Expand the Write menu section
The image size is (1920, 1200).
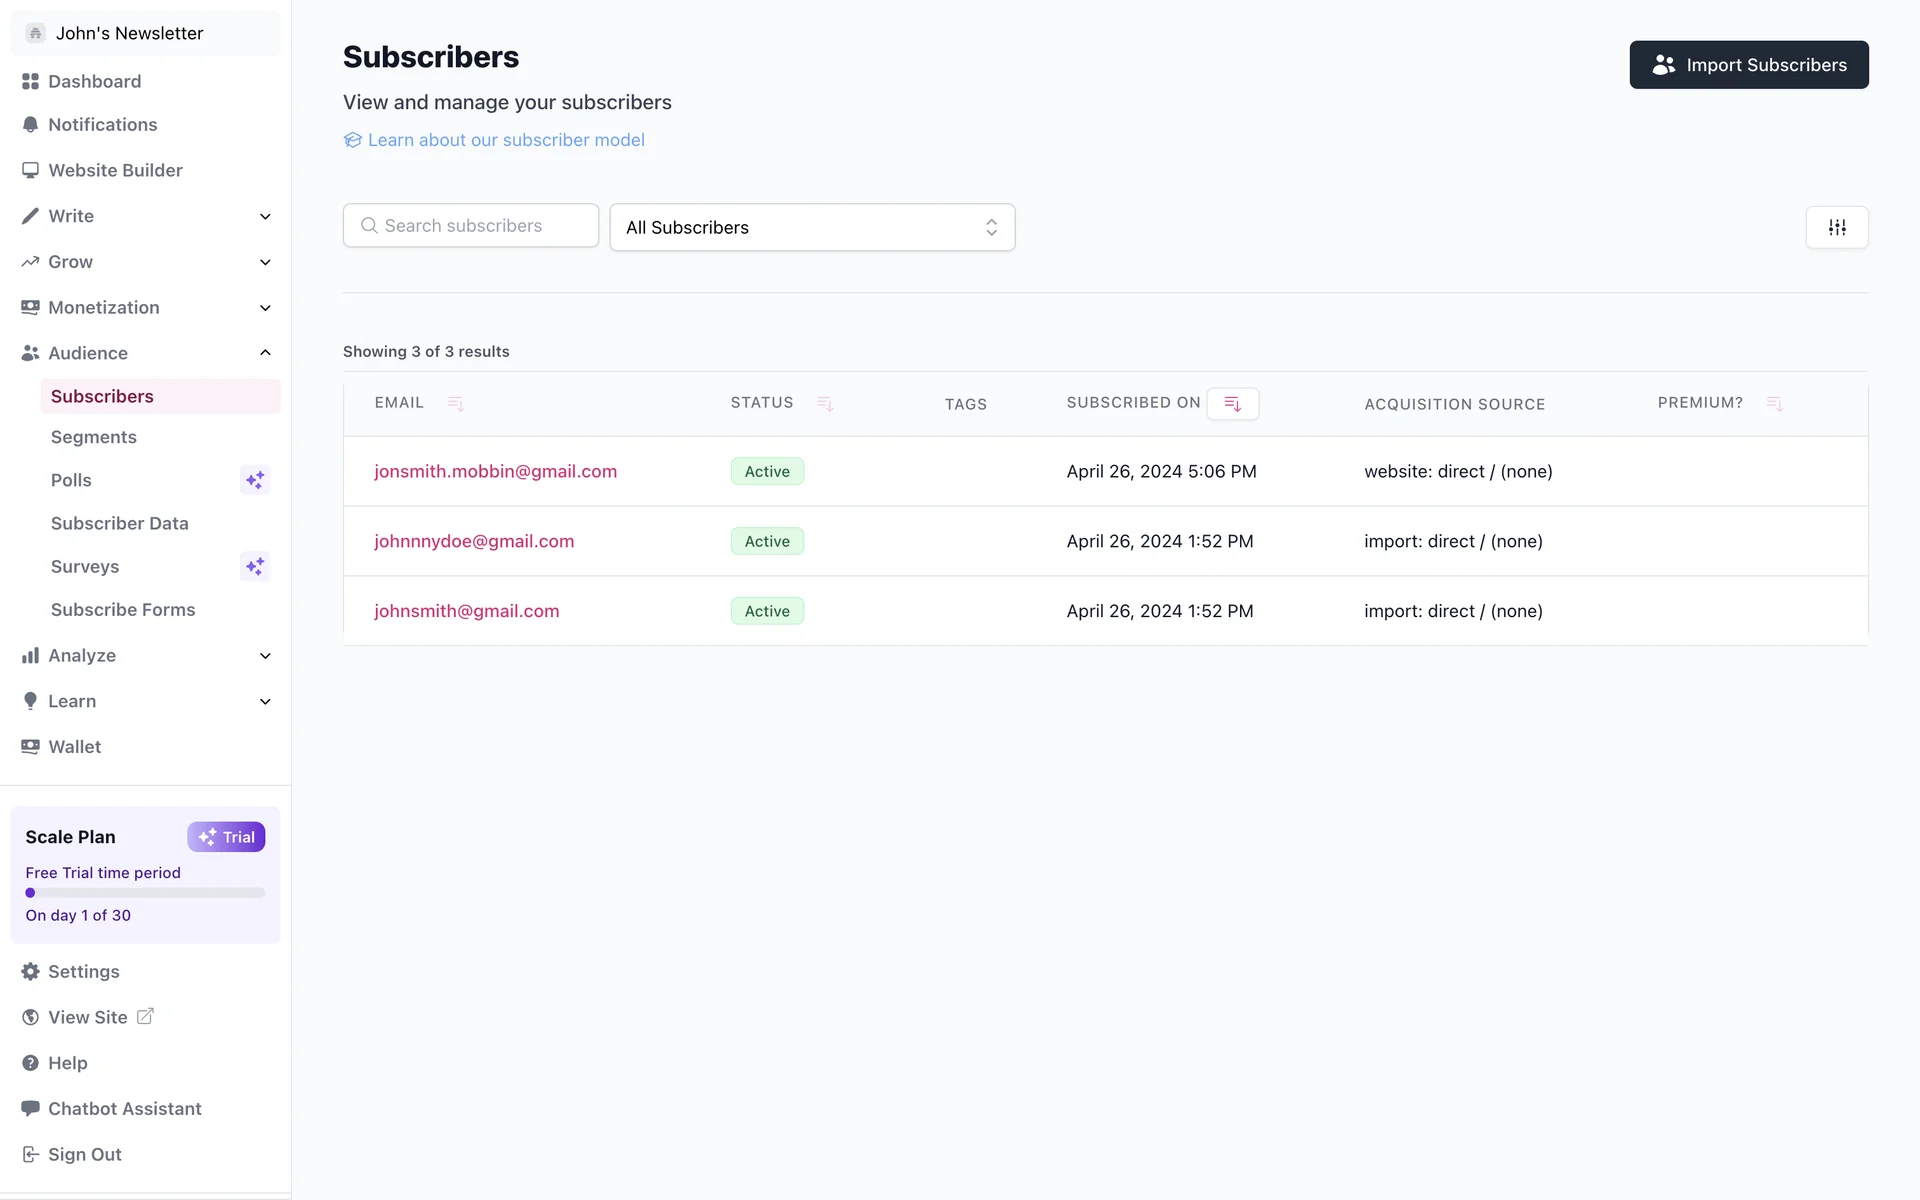265,217
